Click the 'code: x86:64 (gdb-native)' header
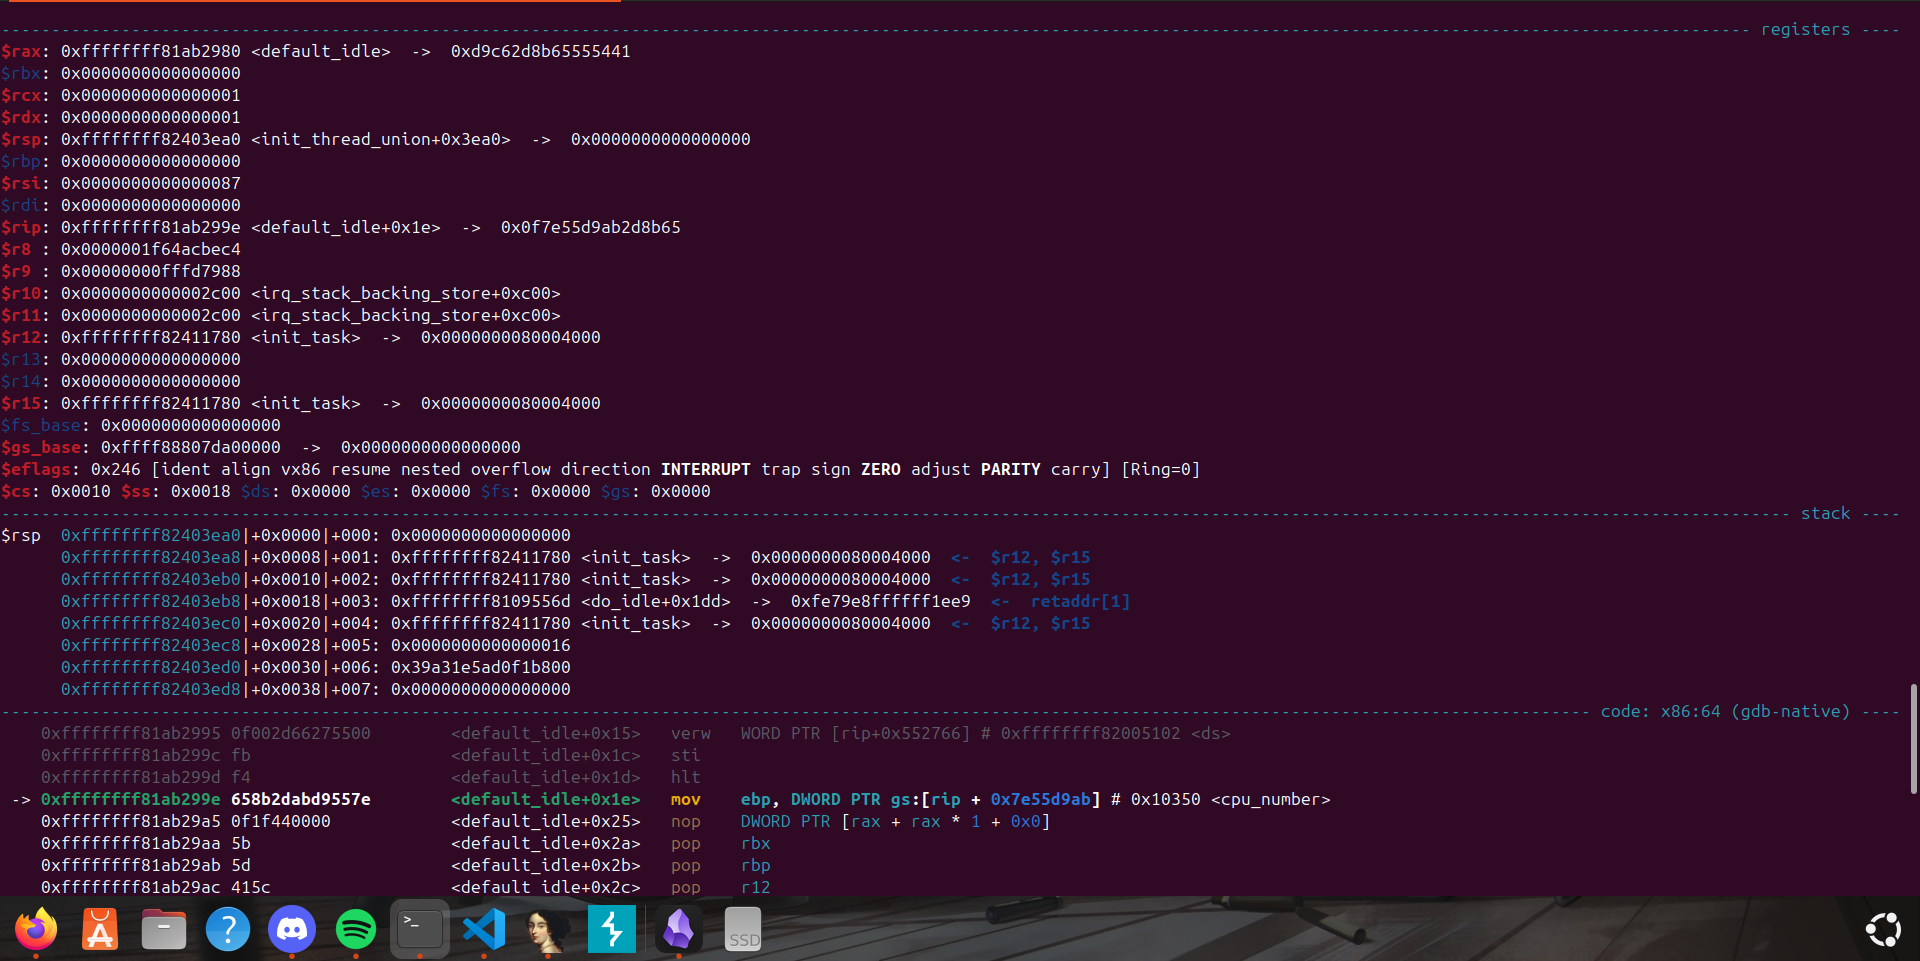This screenshot has height=961, width=1920. 1725,712
